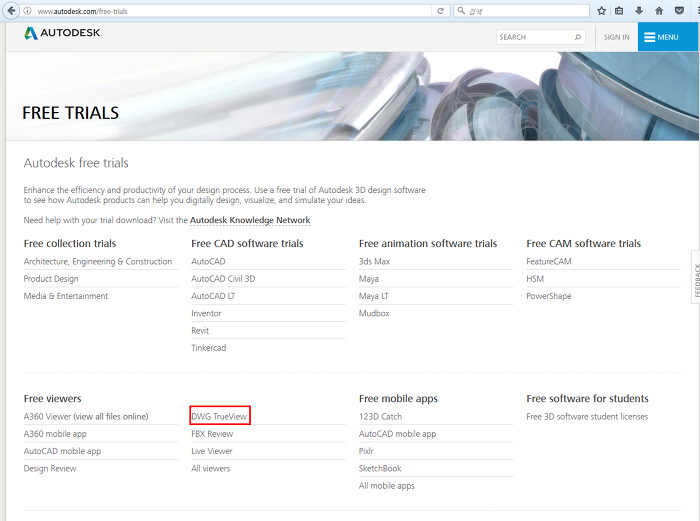Viewport: 700px width, 521px height.
Task: Open the PowerShape trial link
Action: 549,296
